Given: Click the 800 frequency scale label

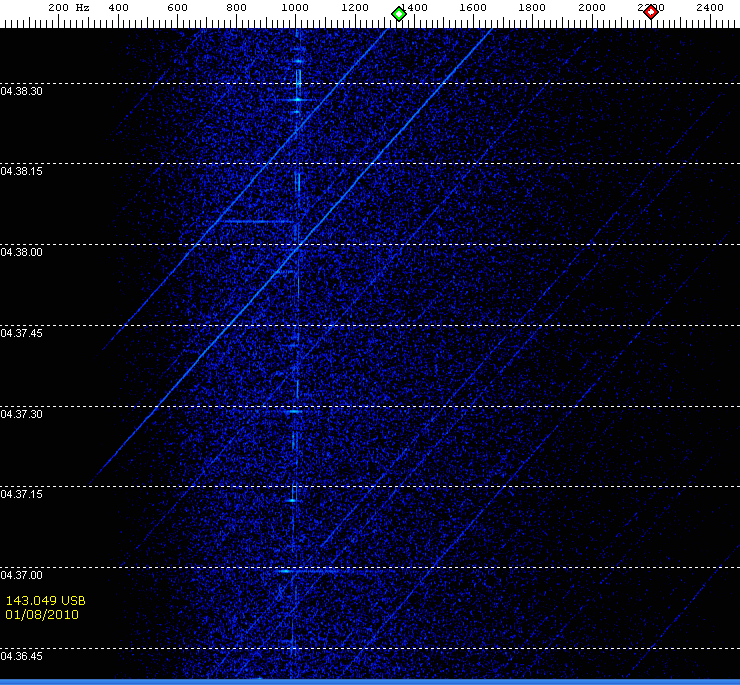Looking at the screenshot, I should (236, 8).
